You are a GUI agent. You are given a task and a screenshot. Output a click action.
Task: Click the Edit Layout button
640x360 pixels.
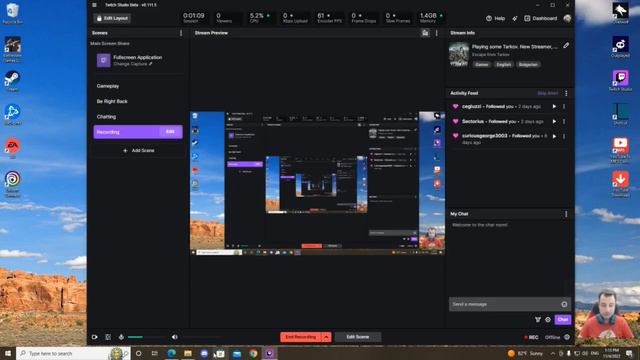(x=112, y=18)
